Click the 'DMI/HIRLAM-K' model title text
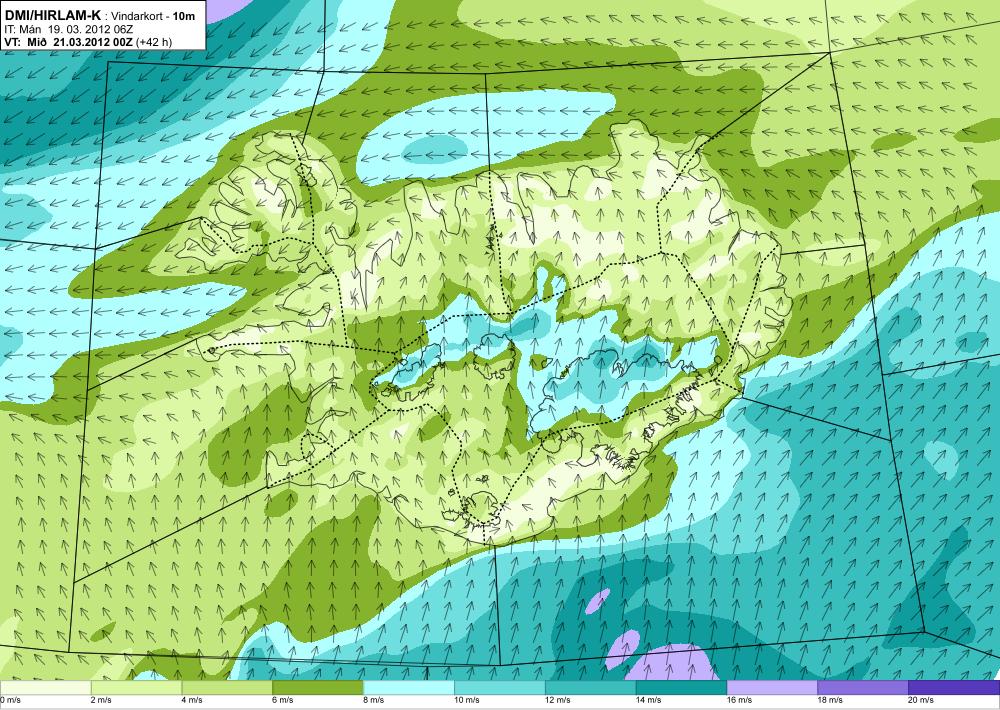 [x=52, y=15]
